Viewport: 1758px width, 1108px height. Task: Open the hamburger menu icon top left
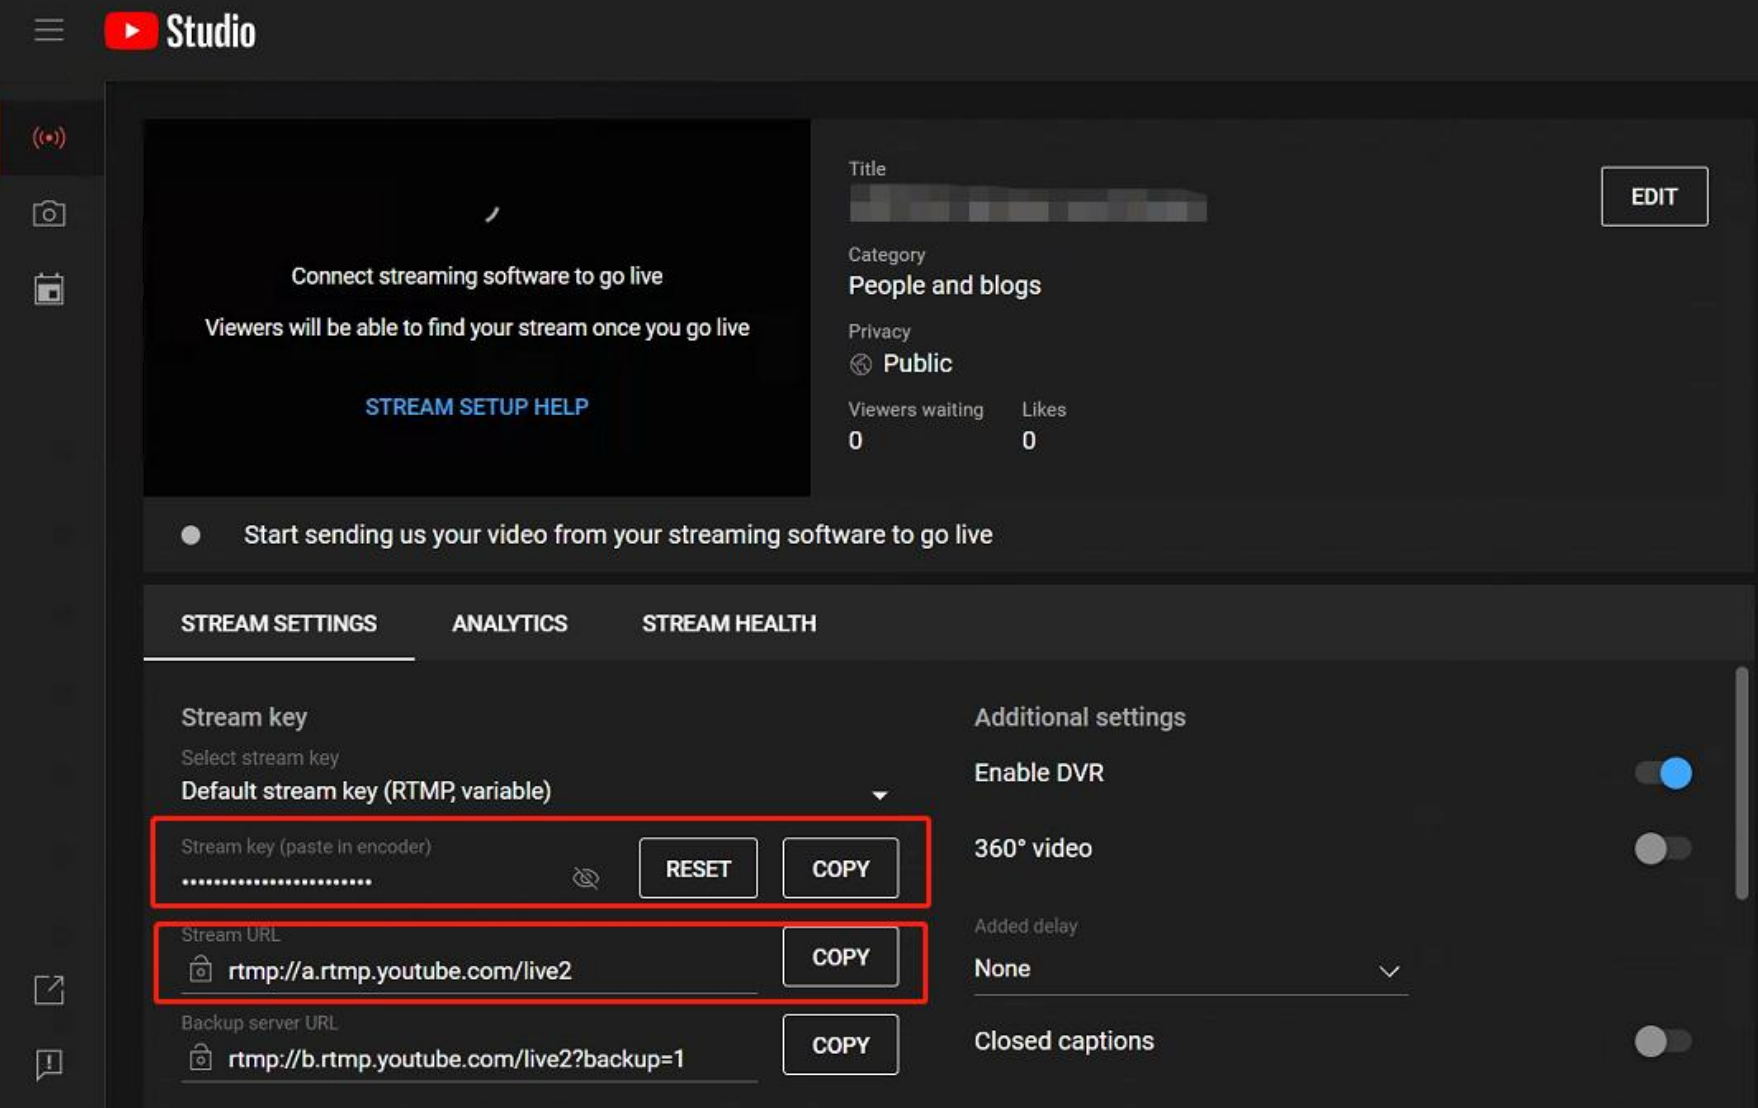coord(49,30)
